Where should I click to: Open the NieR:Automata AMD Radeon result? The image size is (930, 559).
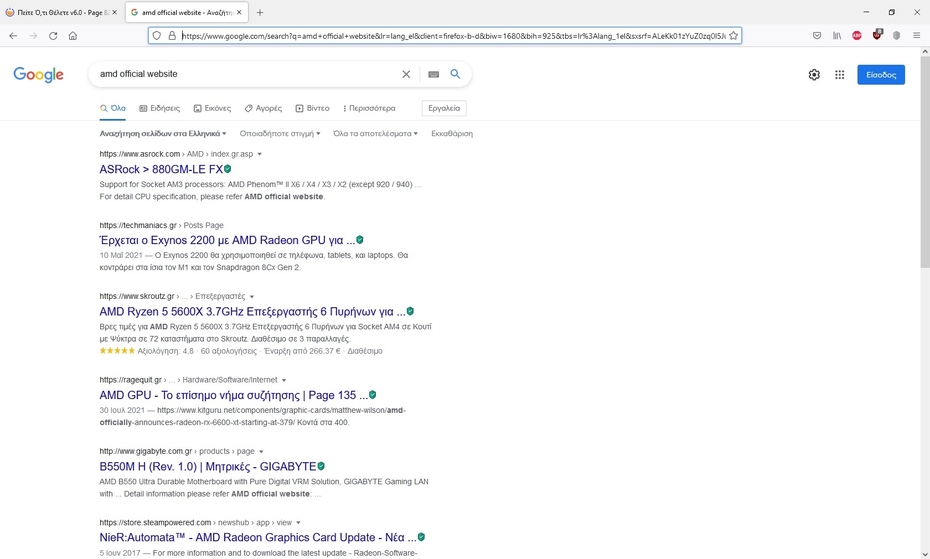258,538
